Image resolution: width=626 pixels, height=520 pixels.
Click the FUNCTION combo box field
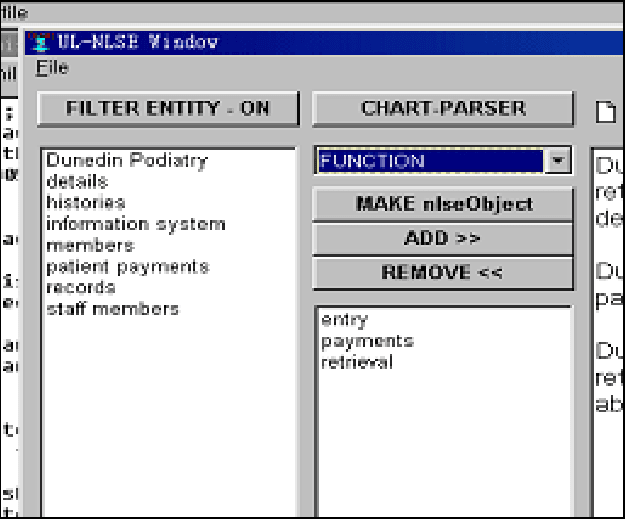tap(430, 161)
